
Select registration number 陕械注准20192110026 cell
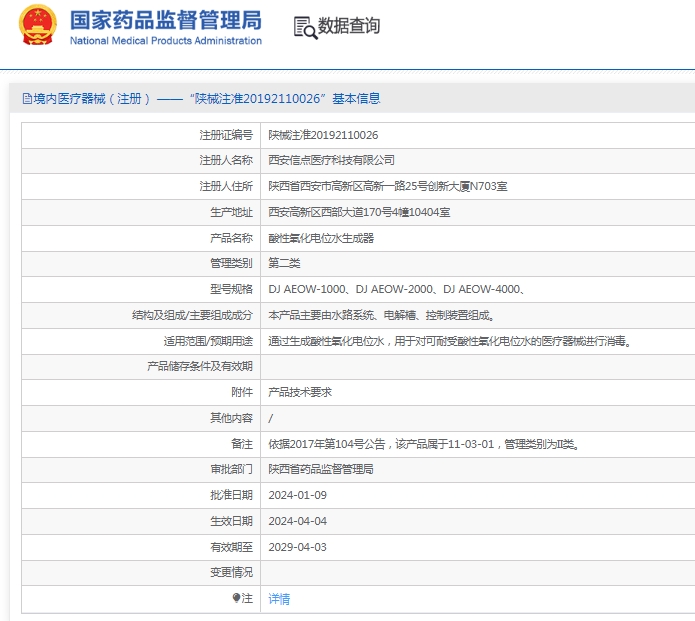pos(323,135)
